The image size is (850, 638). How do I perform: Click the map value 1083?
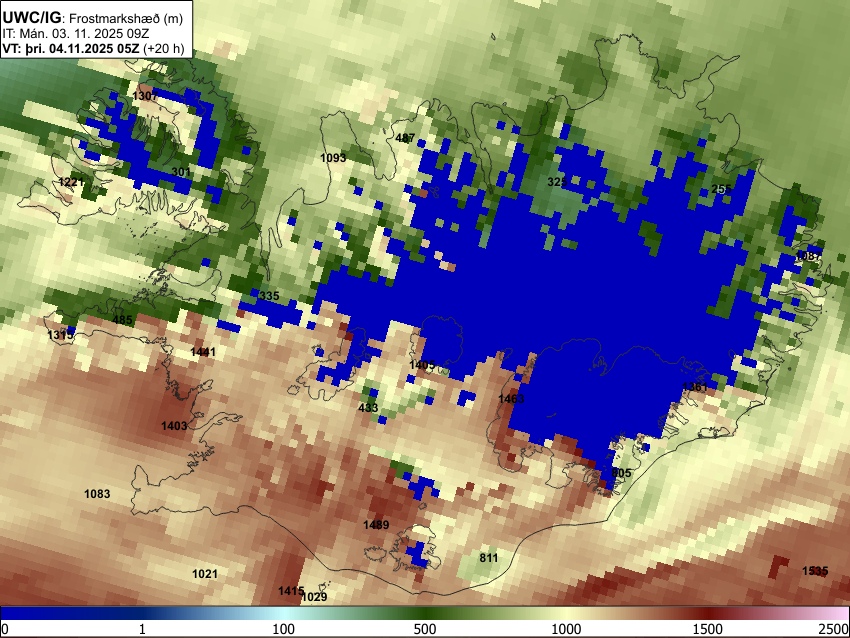coord(97,494)
